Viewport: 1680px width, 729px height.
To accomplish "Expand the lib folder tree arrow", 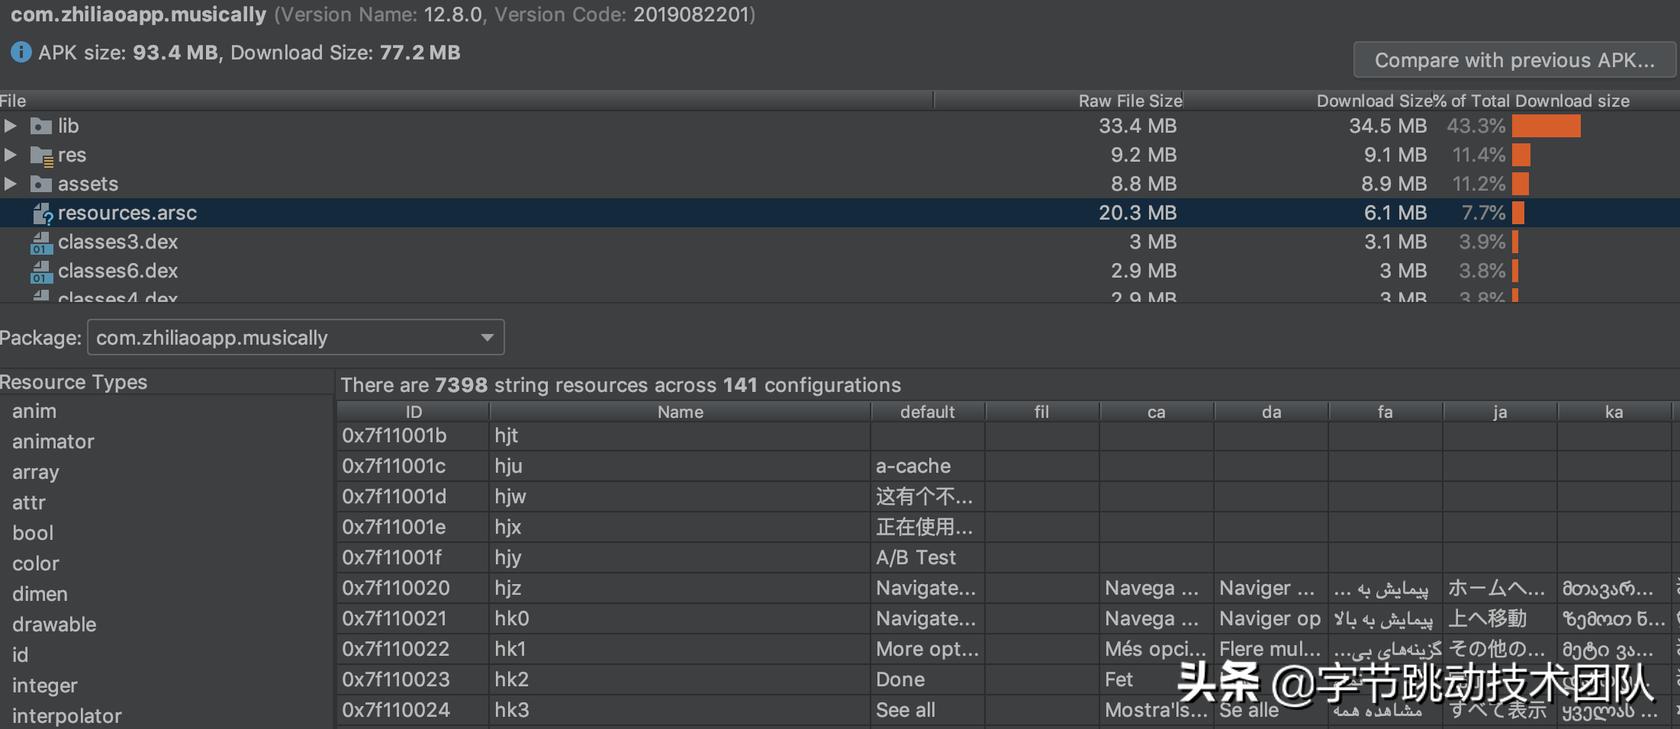I will [10, 126].
